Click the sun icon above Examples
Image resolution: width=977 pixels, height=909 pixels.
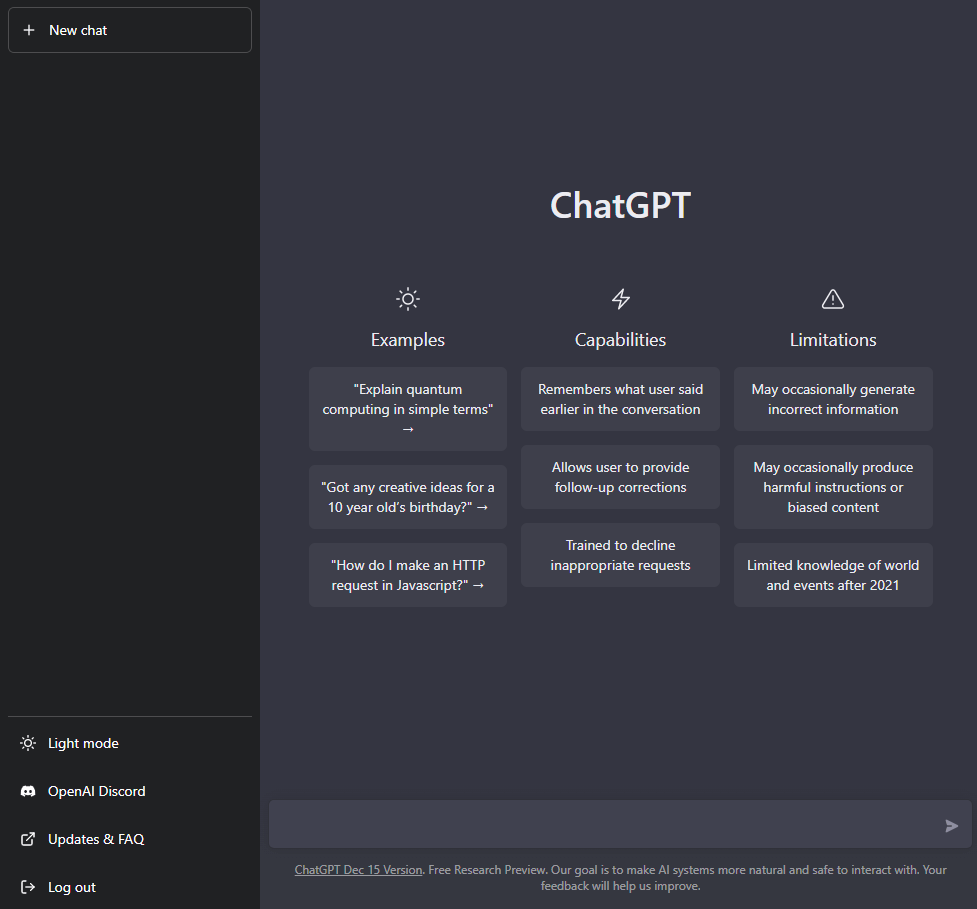pyautogui.click(x=407, y=298)
